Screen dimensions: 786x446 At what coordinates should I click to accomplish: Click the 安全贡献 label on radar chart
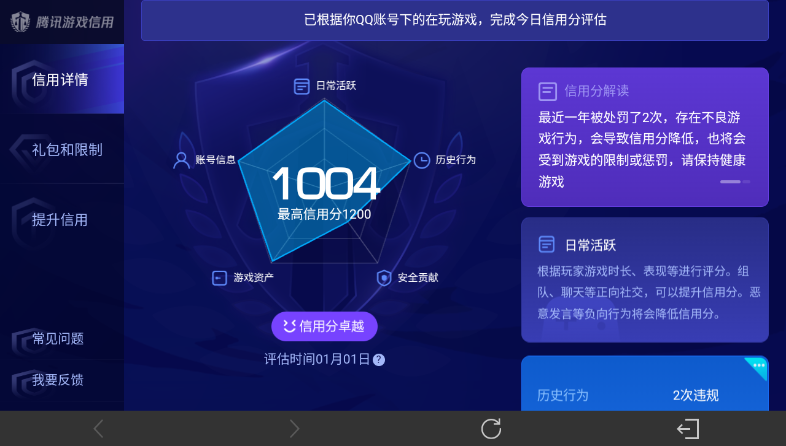(418, 277)
